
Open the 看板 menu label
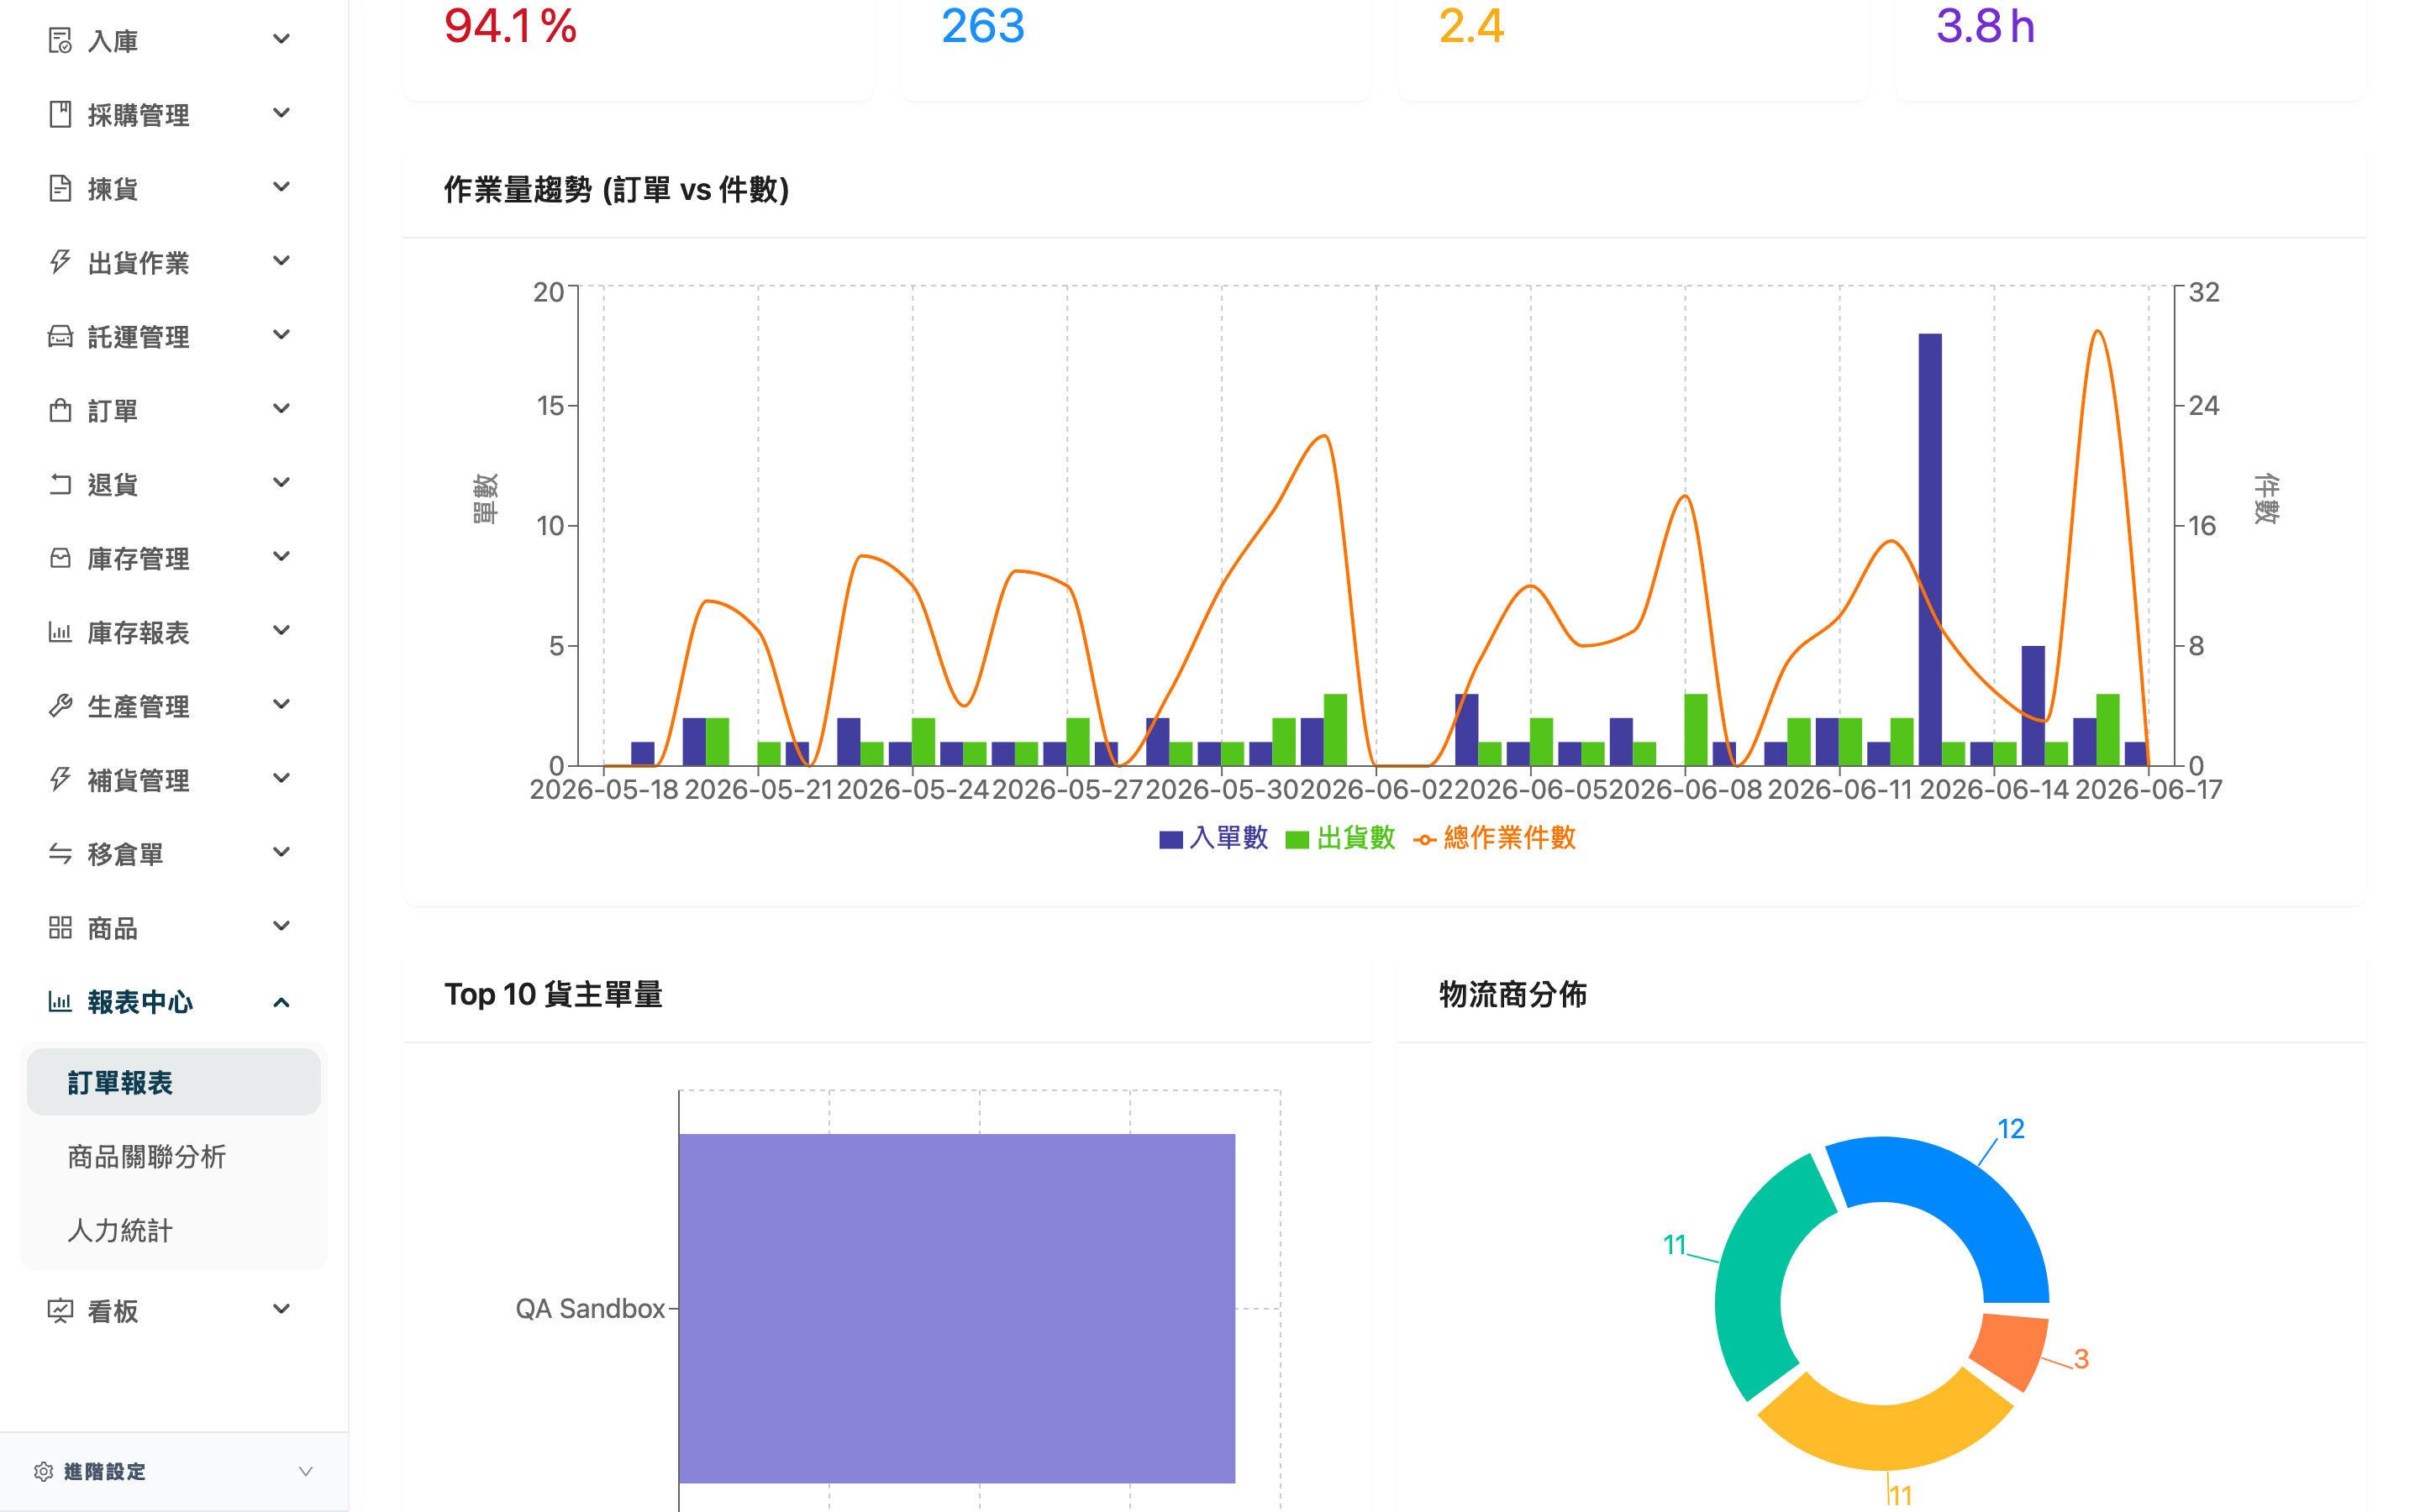(x=112, y=1311)
